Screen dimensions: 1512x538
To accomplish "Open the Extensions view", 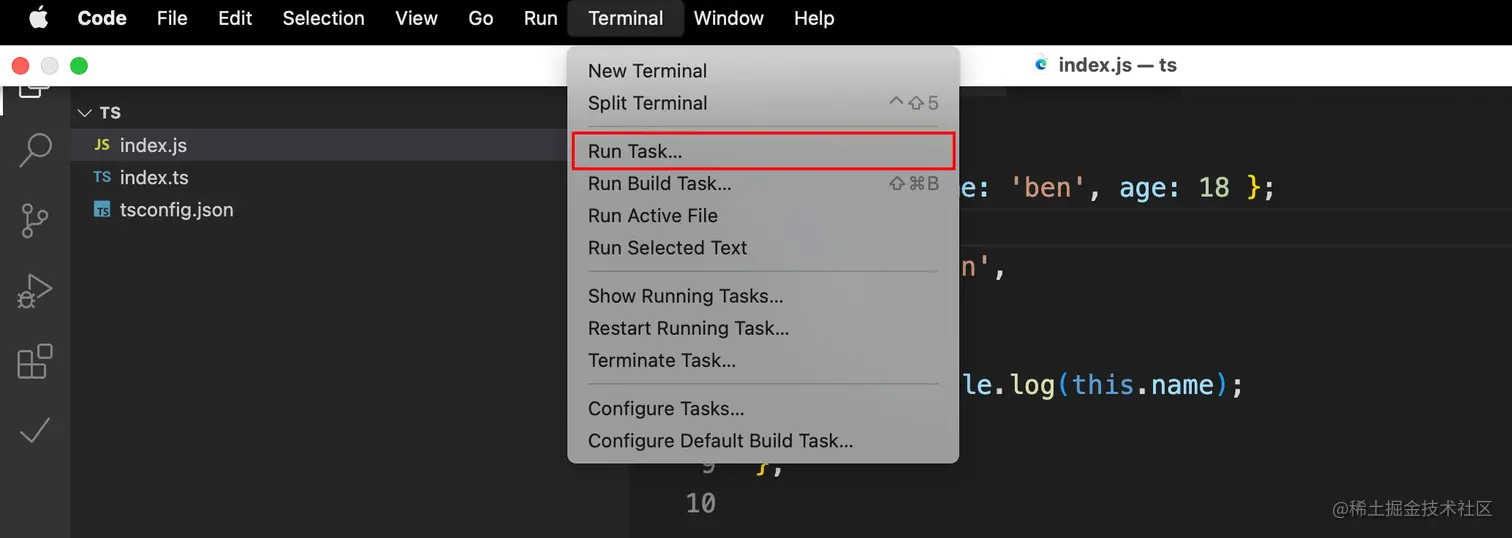I will [x=35, y=362].
